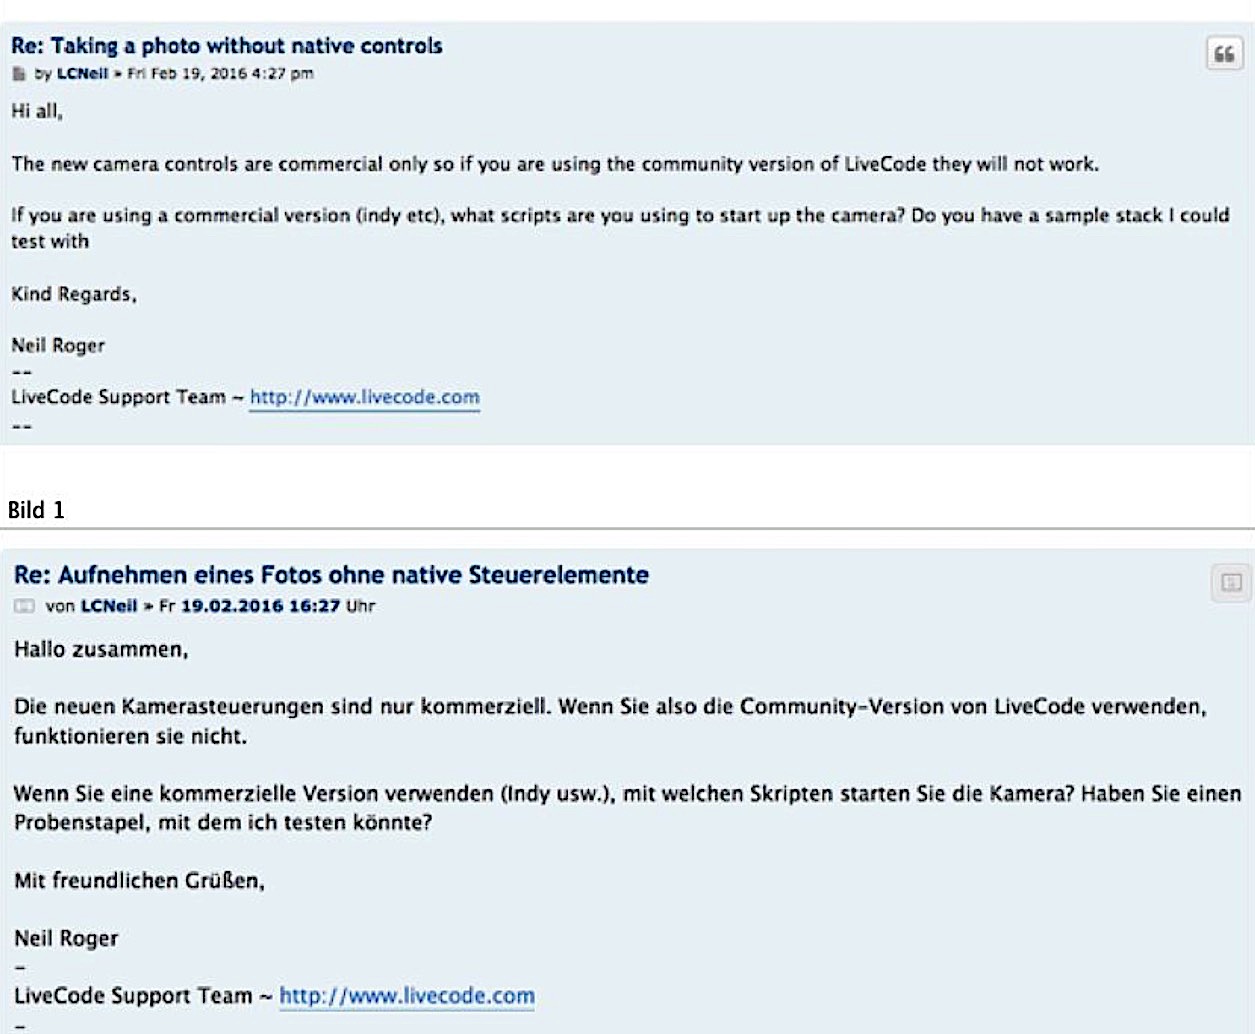Open author LCNeil's profile in the German post
Viewport: 1255px width, 1034px height.
tap(109, 606)
